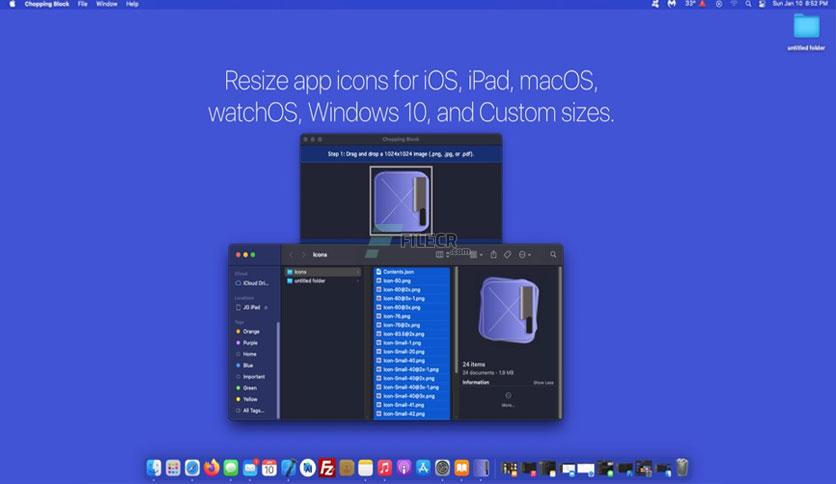This screenshot has width=836, height=484.
Task: Select the Icon-Small-20.png file
Action: pyautogui.click(x=412, y=352)
